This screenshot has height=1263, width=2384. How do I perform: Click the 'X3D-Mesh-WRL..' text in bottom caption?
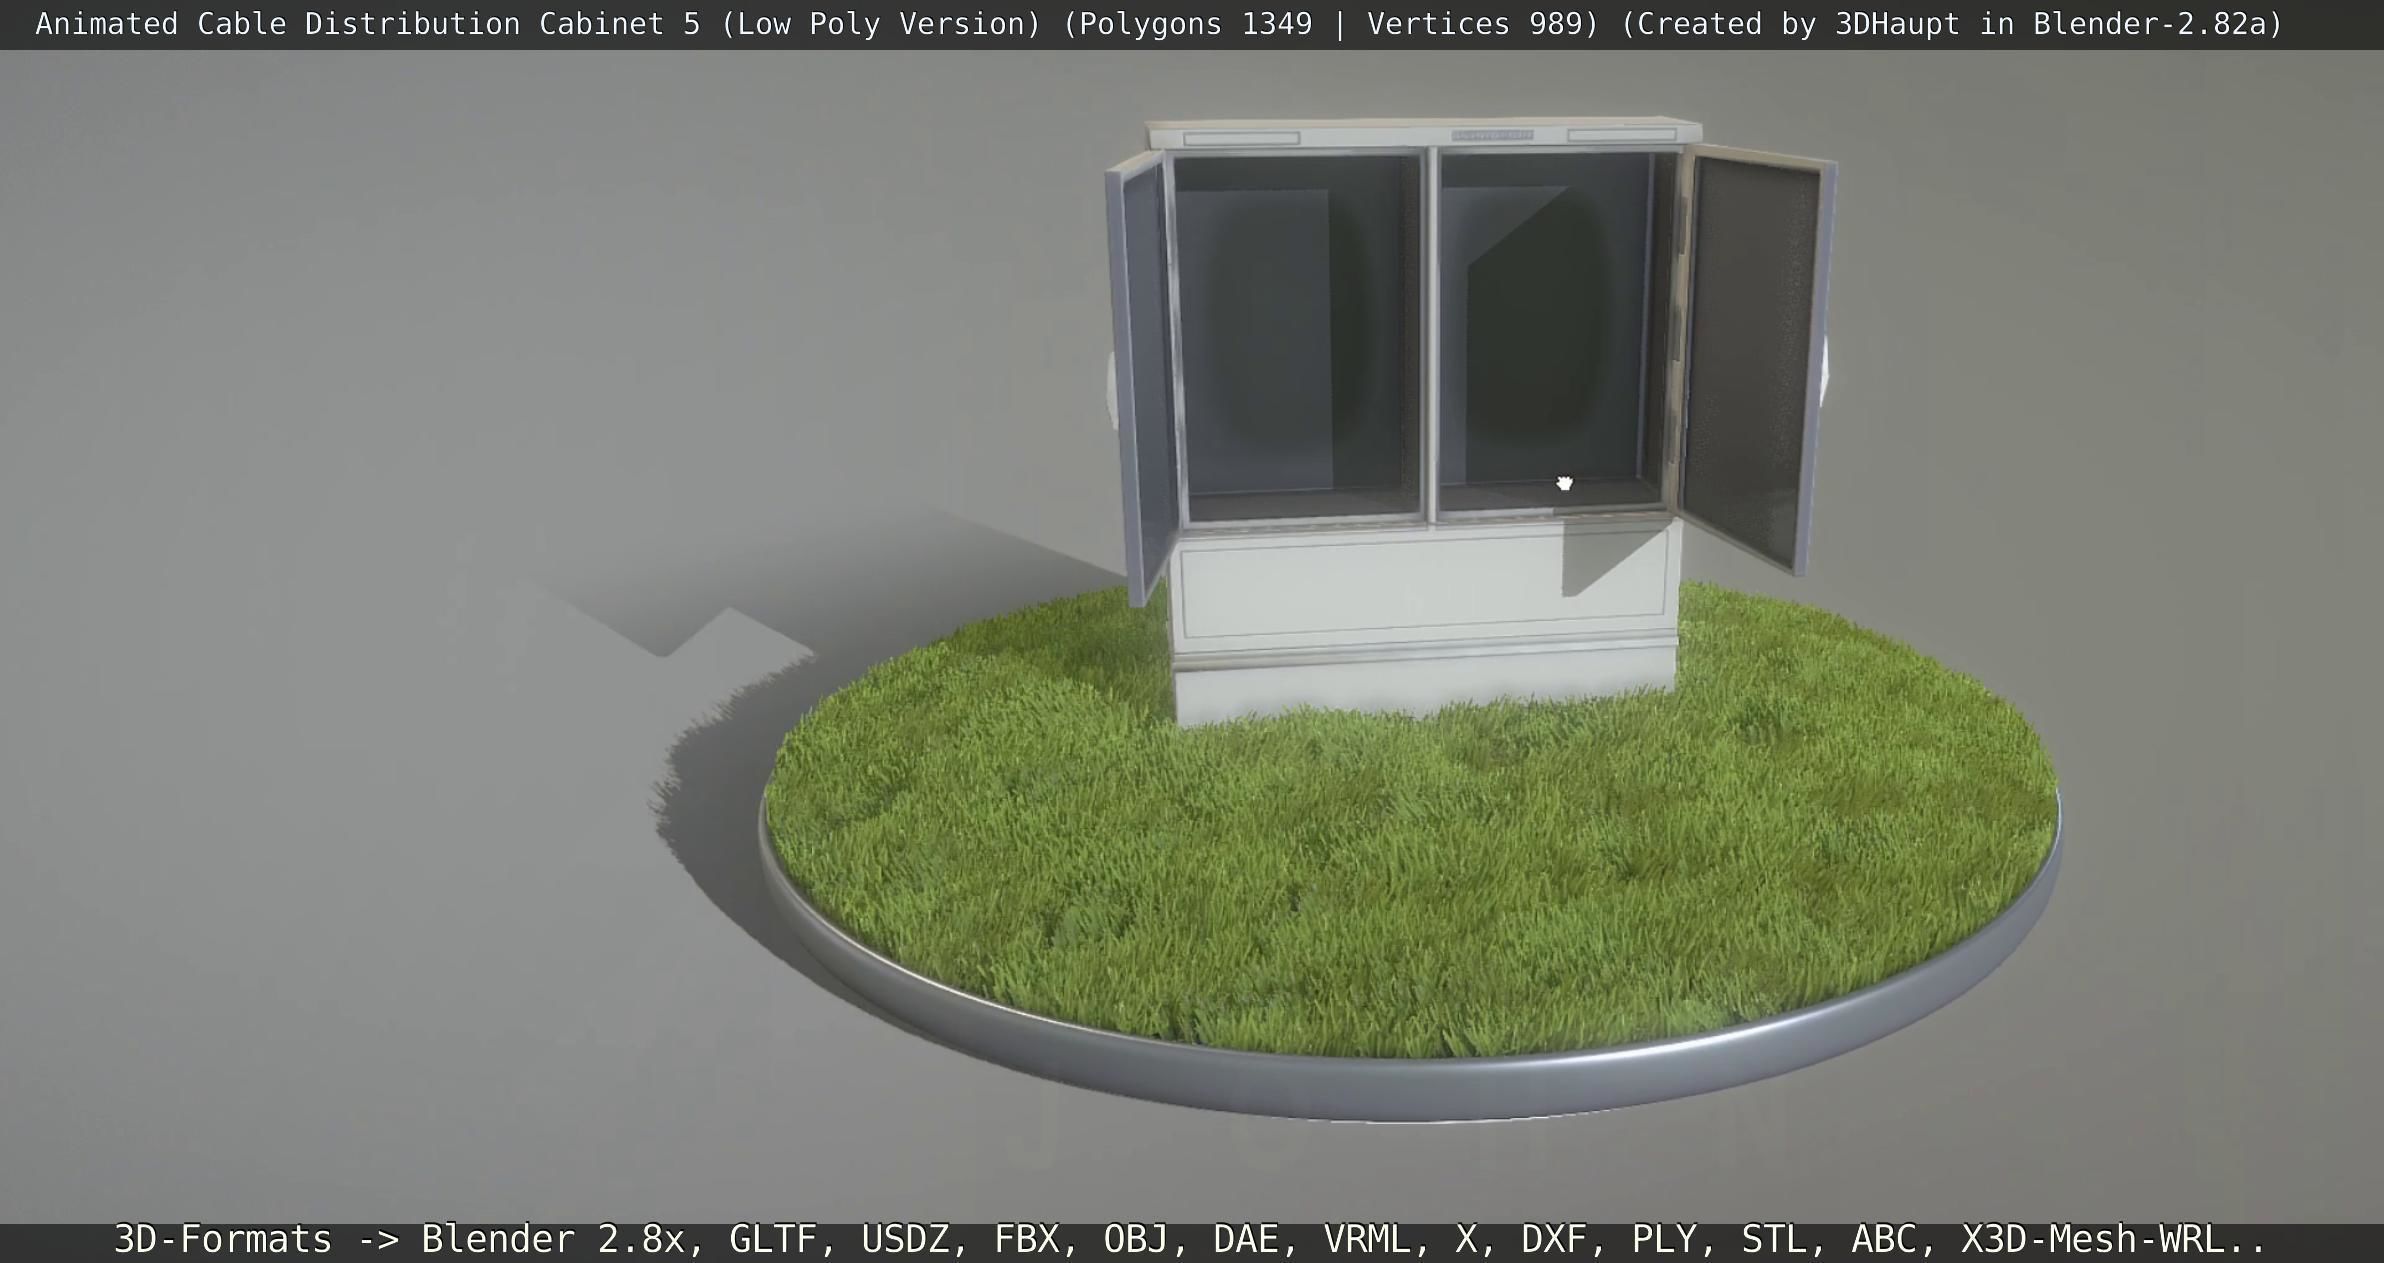(2112, 1239)
